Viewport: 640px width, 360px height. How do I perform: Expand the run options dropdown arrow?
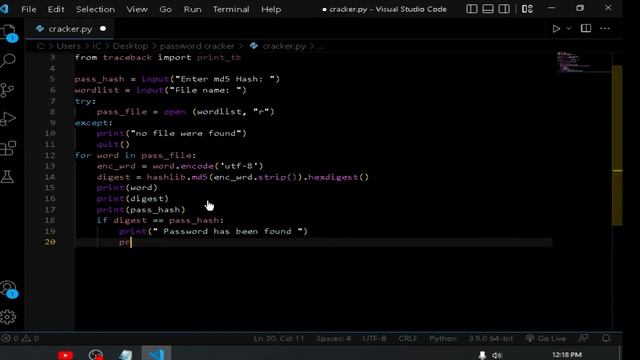(x=569, y=29)
